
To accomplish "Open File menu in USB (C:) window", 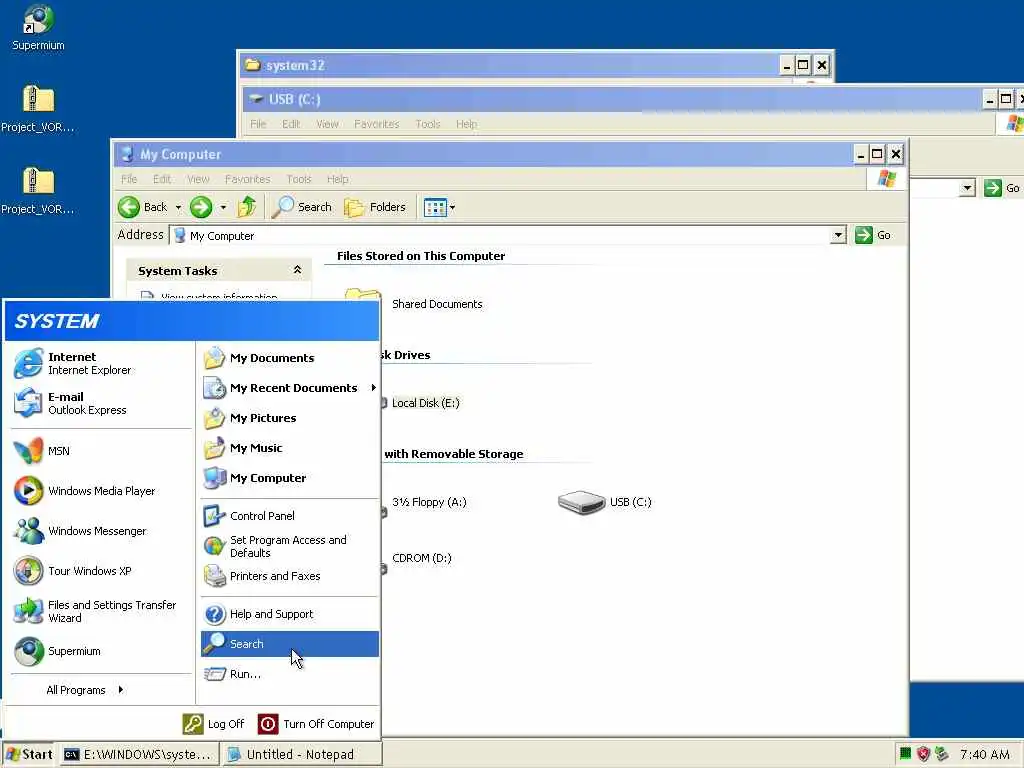I will click(x=259, y=124).
